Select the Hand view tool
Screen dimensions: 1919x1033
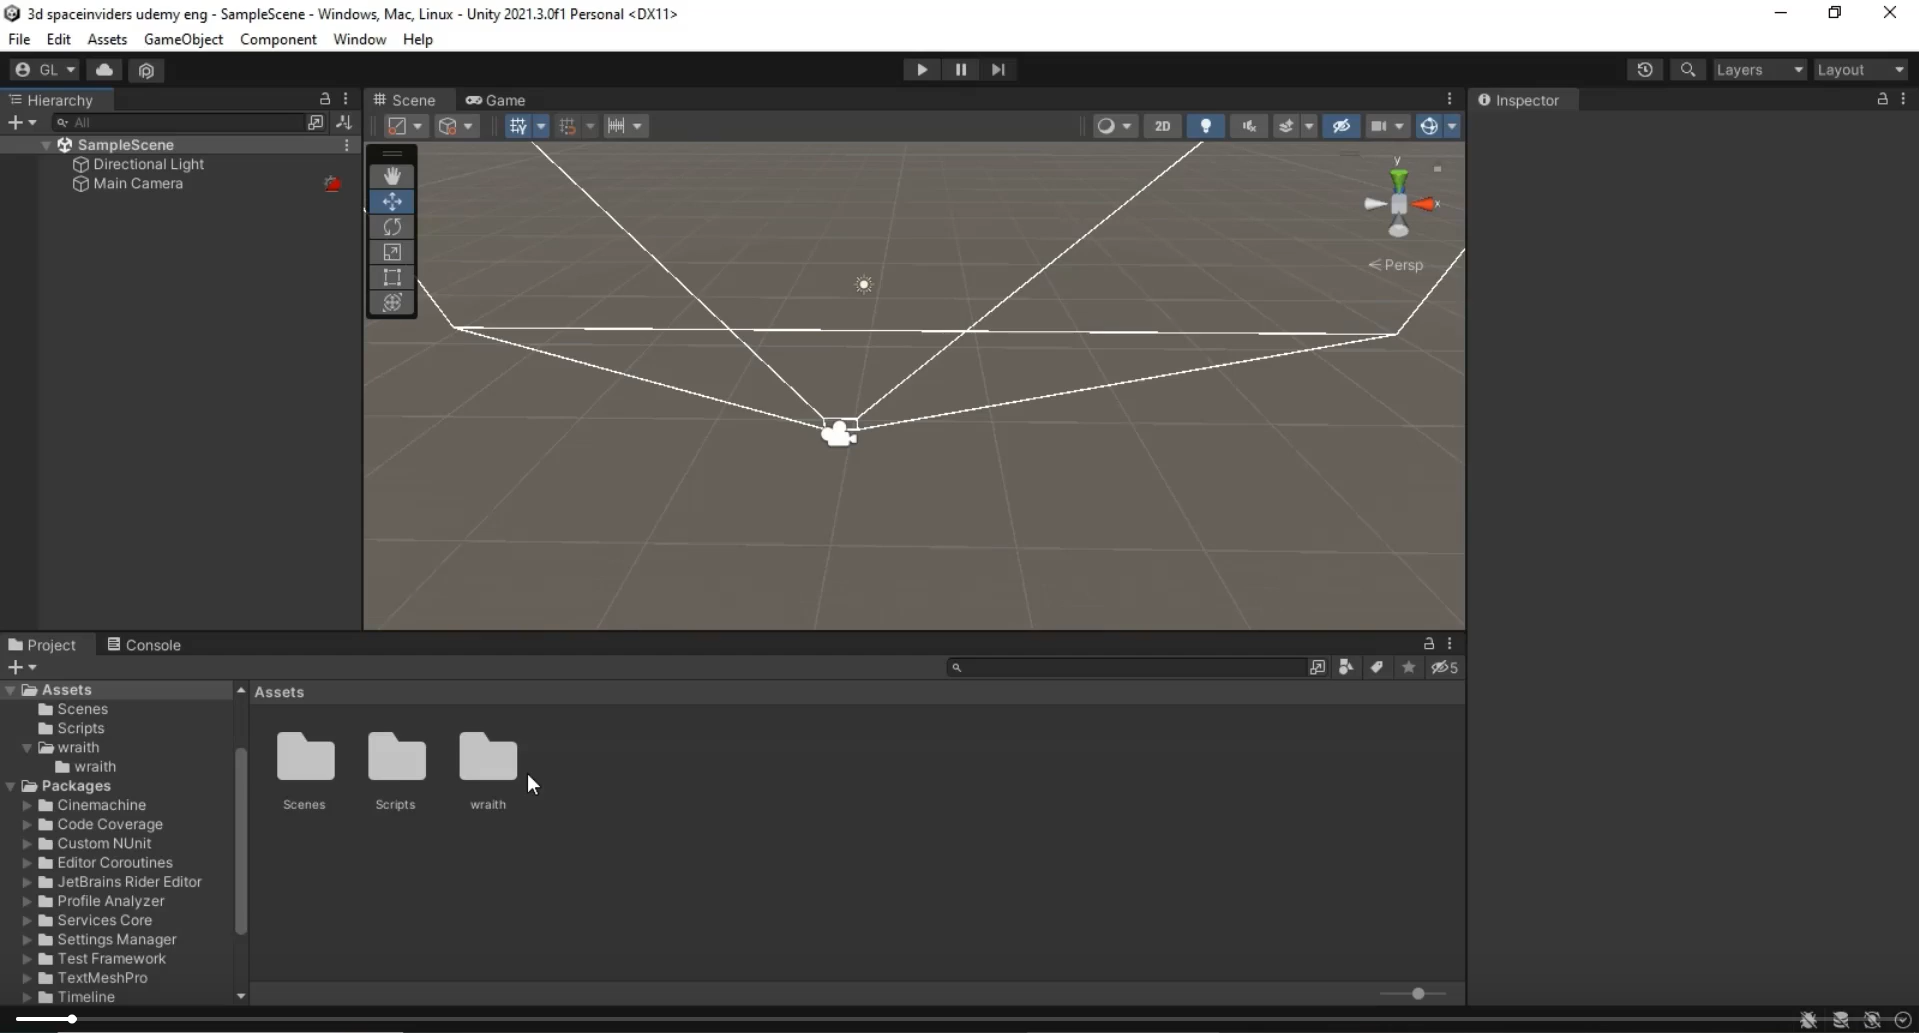coord(392,176)
